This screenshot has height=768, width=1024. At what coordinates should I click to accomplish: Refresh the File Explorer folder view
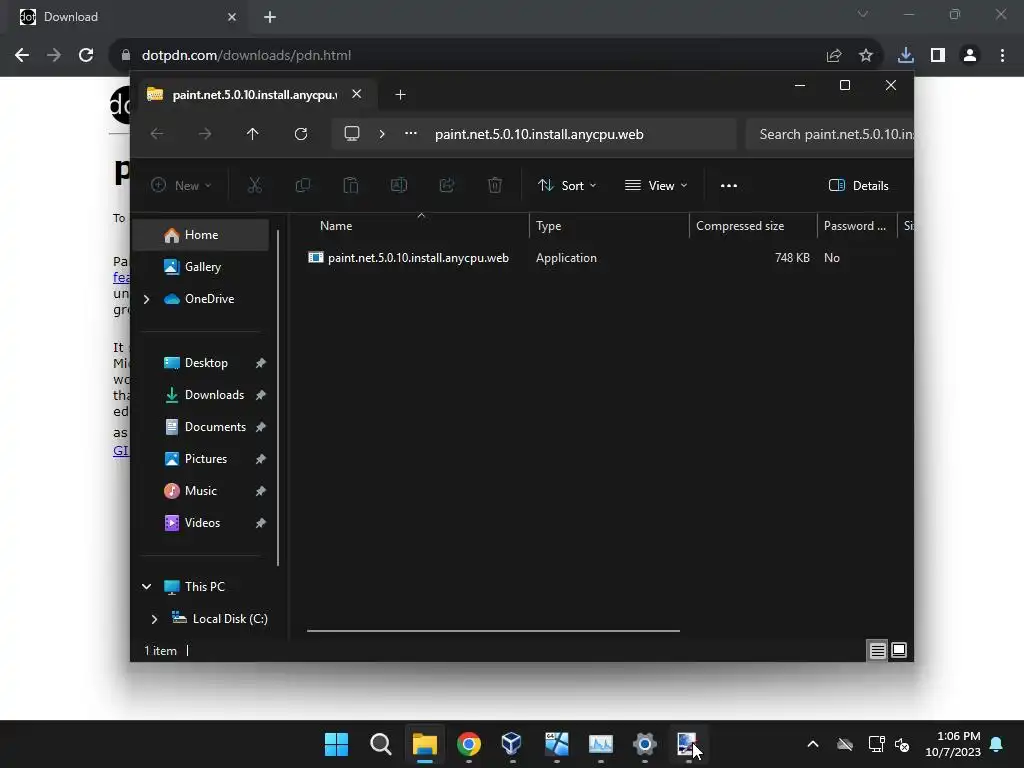point(300,134)
